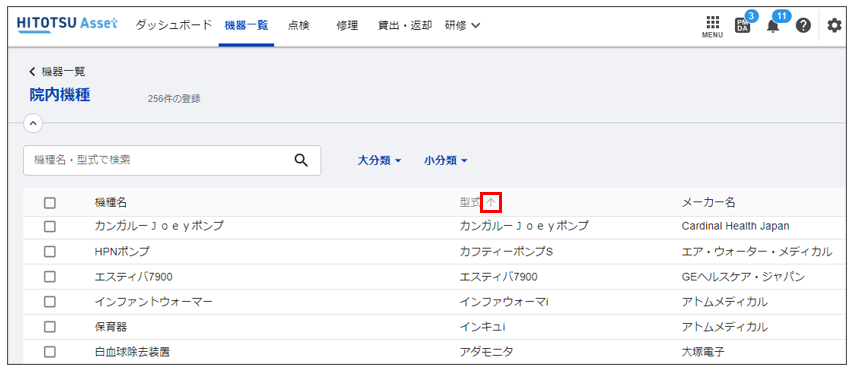
Task: Check the 白血球除去装置 row checkbox
Action: tap(50, 352)
